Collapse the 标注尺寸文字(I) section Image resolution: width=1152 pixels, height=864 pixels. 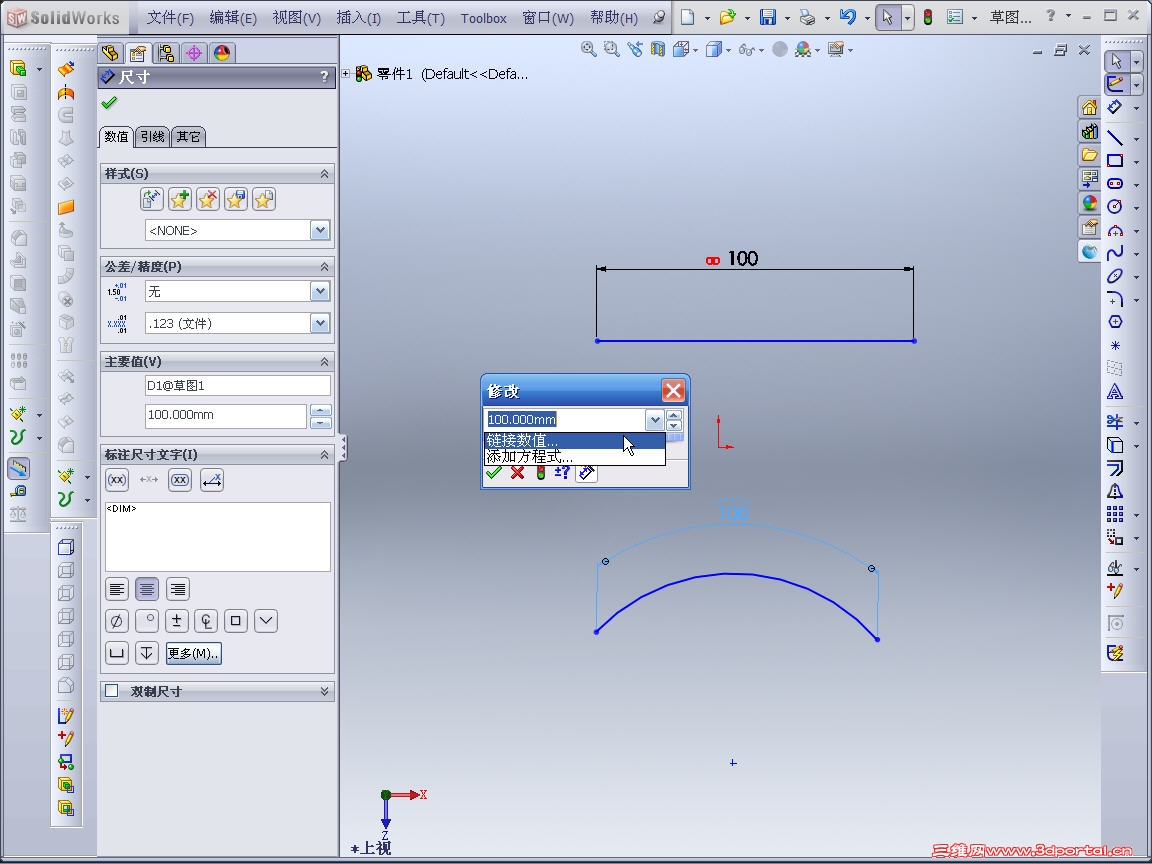click(x=324, y=455)
